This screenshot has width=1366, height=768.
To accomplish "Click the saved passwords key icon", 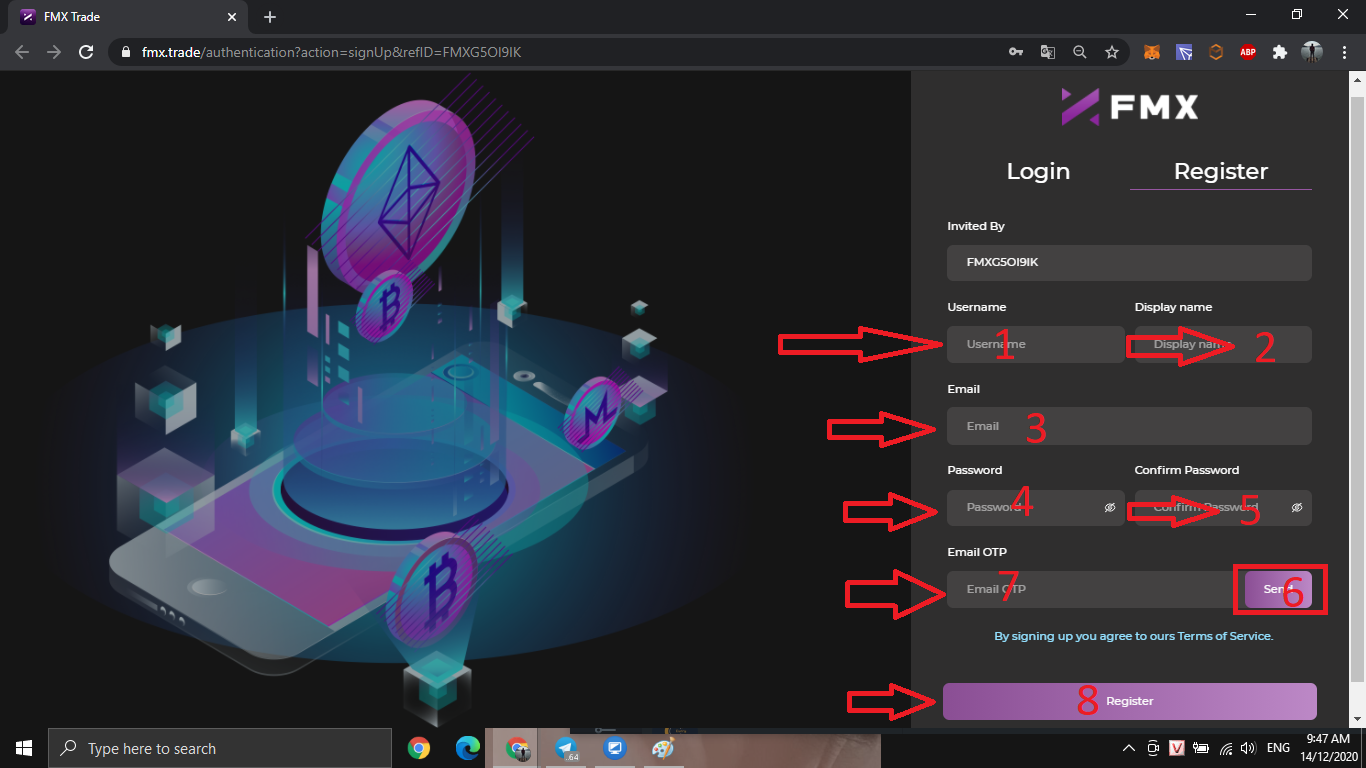I will [x=1015, y=52].
